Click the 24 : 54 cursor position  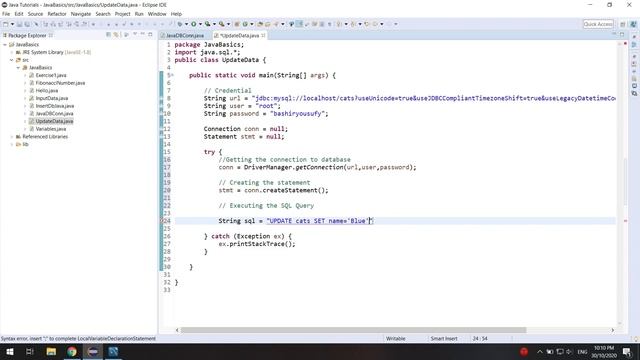point(480,339)
